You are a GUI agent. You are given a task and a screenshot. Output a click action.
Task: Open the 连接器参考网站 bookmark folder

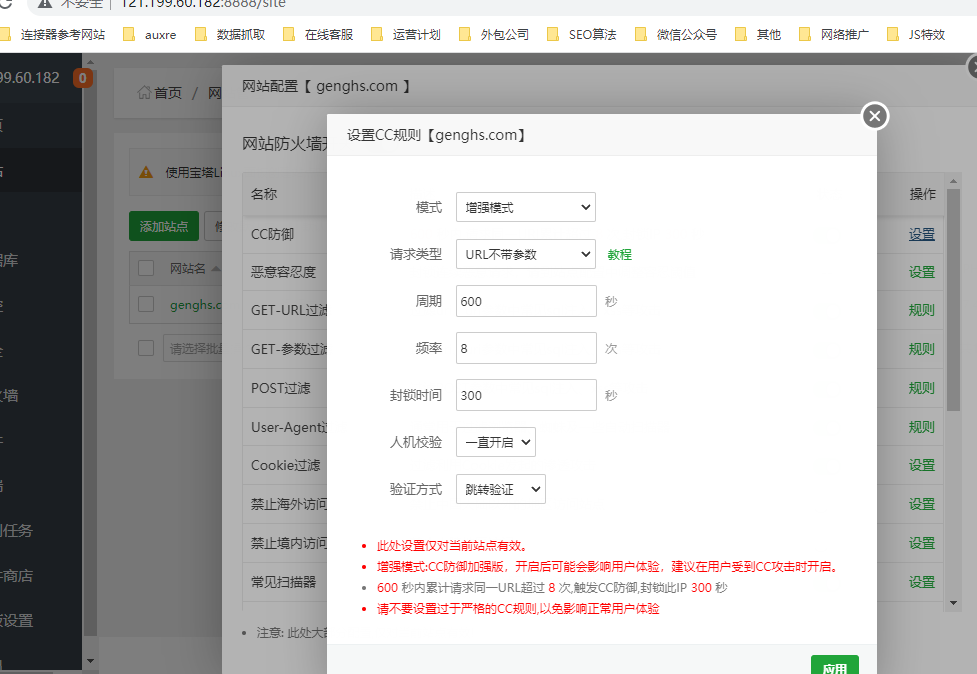(53, 35)
